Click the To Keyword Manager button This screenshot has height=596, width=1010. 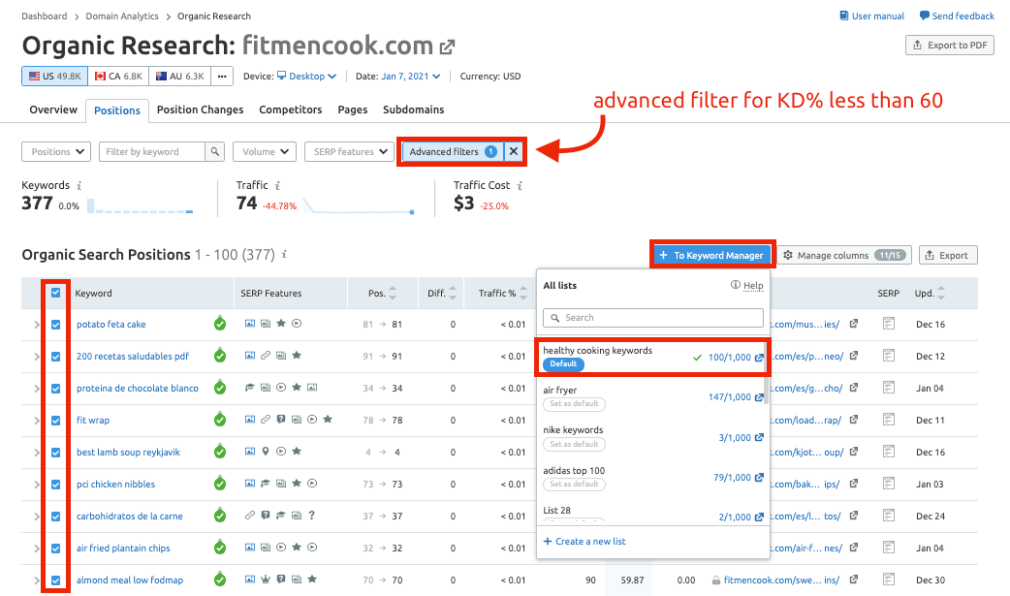pyautogui.click(x=712, y=255)
